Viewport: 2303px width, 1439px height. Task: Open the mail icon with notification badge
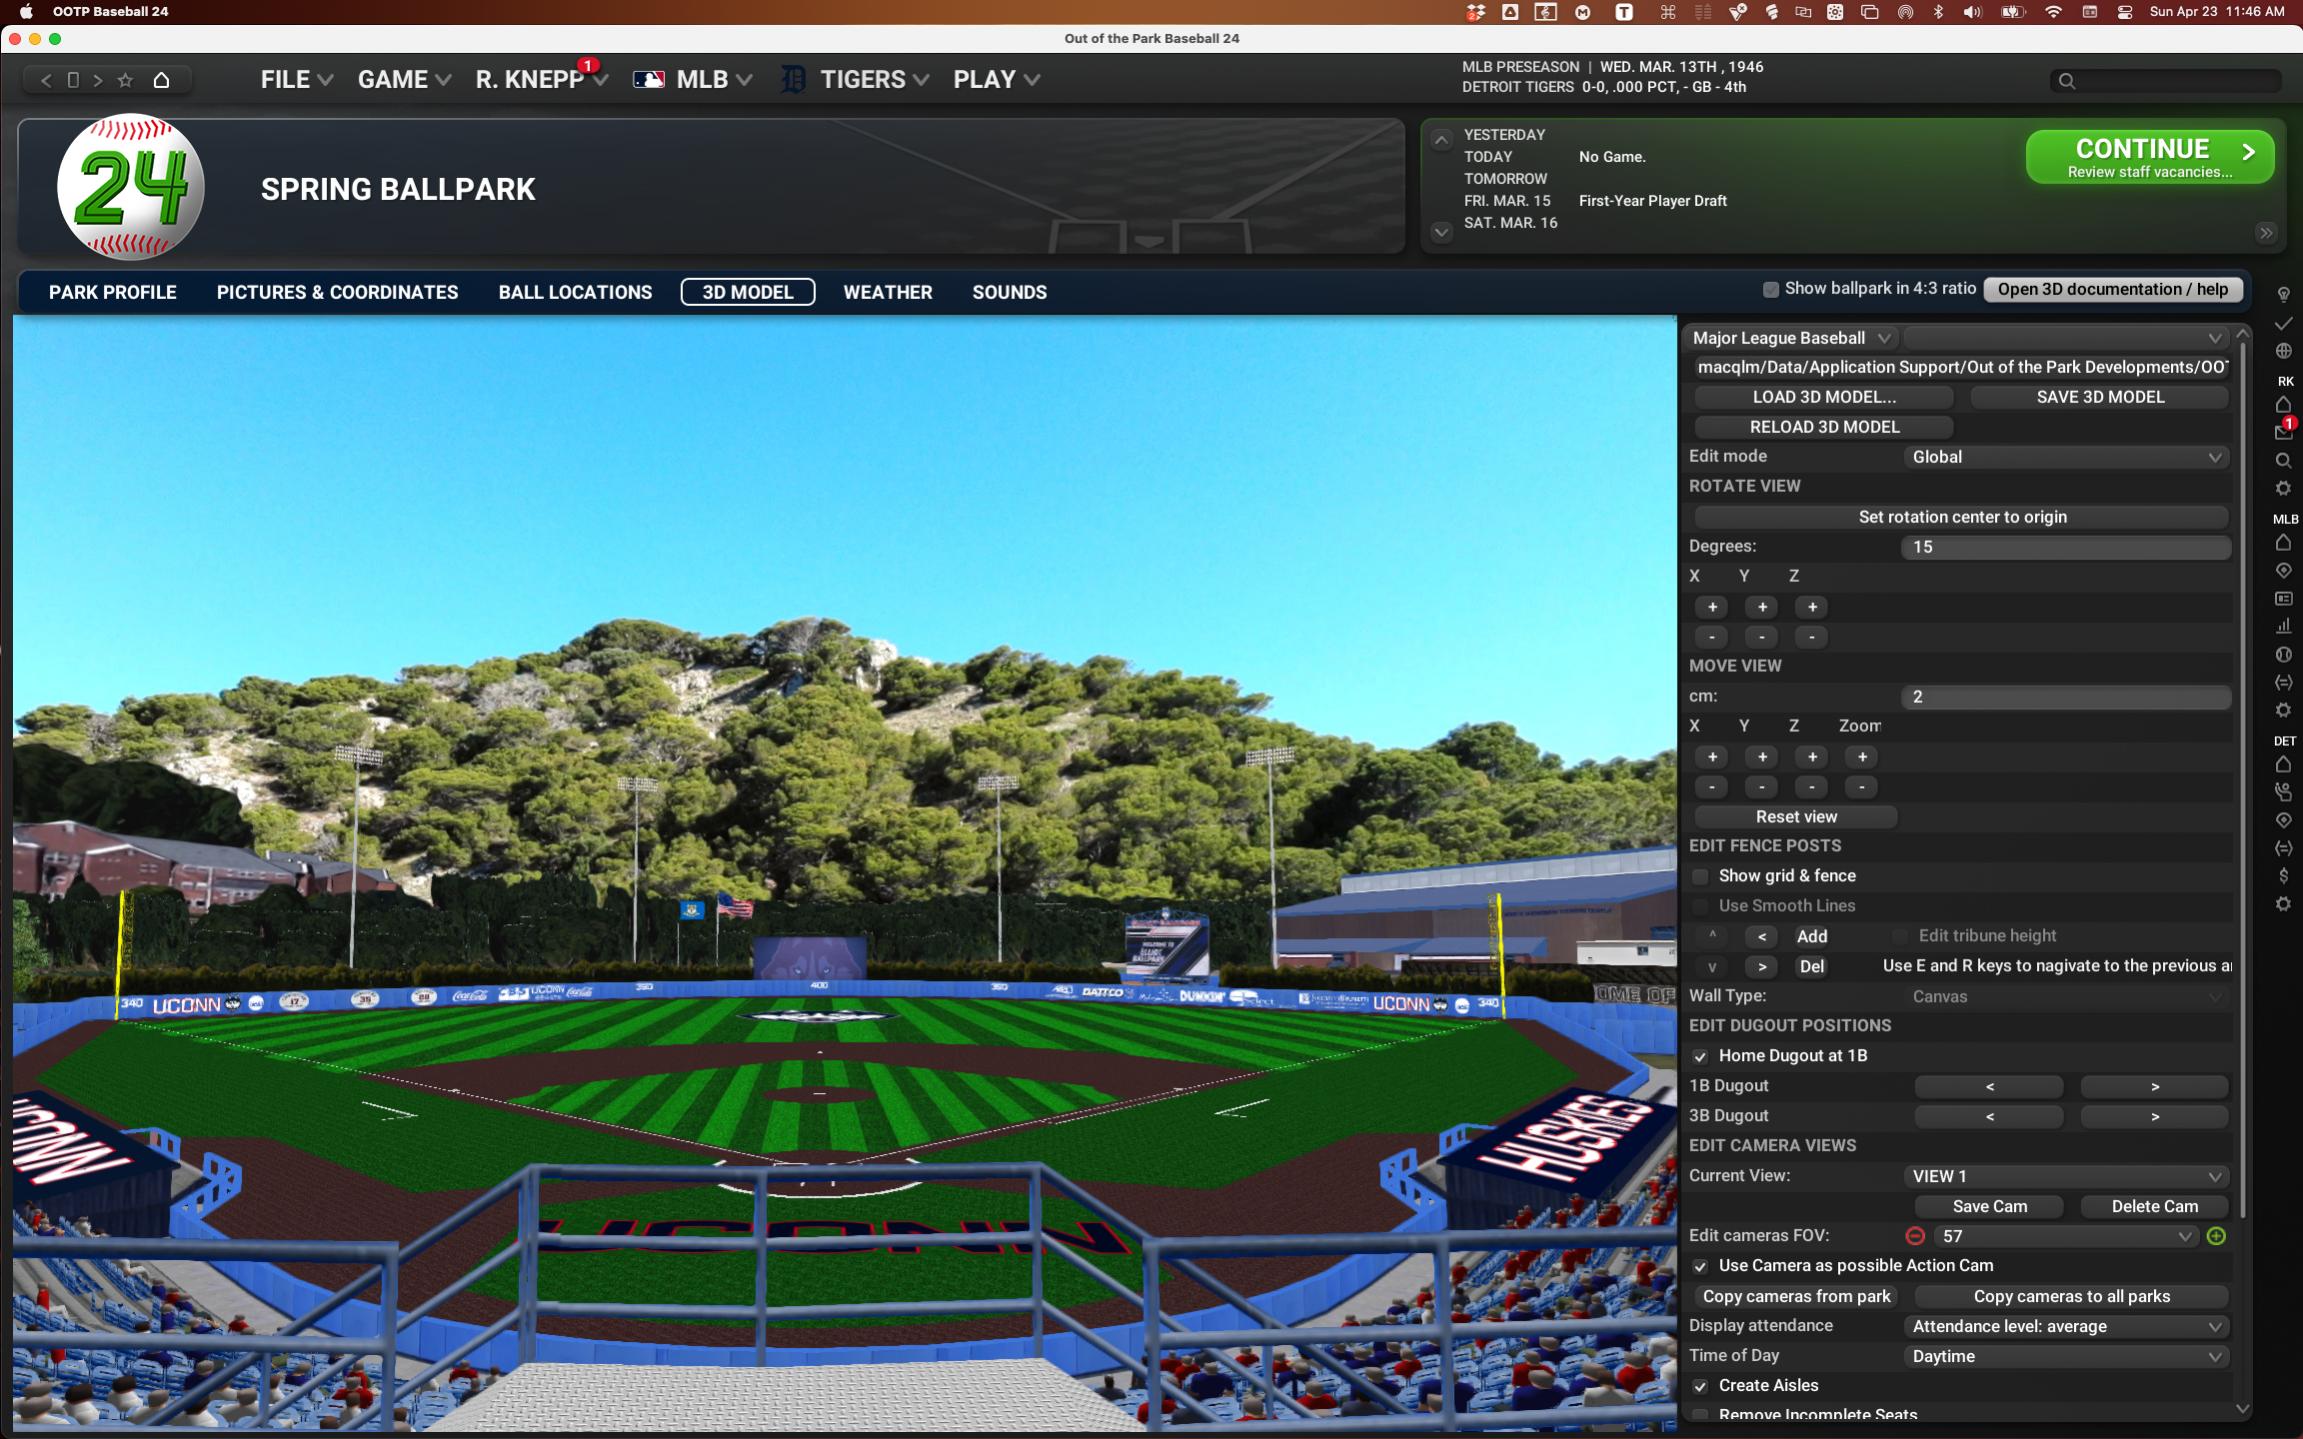point(2283,432)
